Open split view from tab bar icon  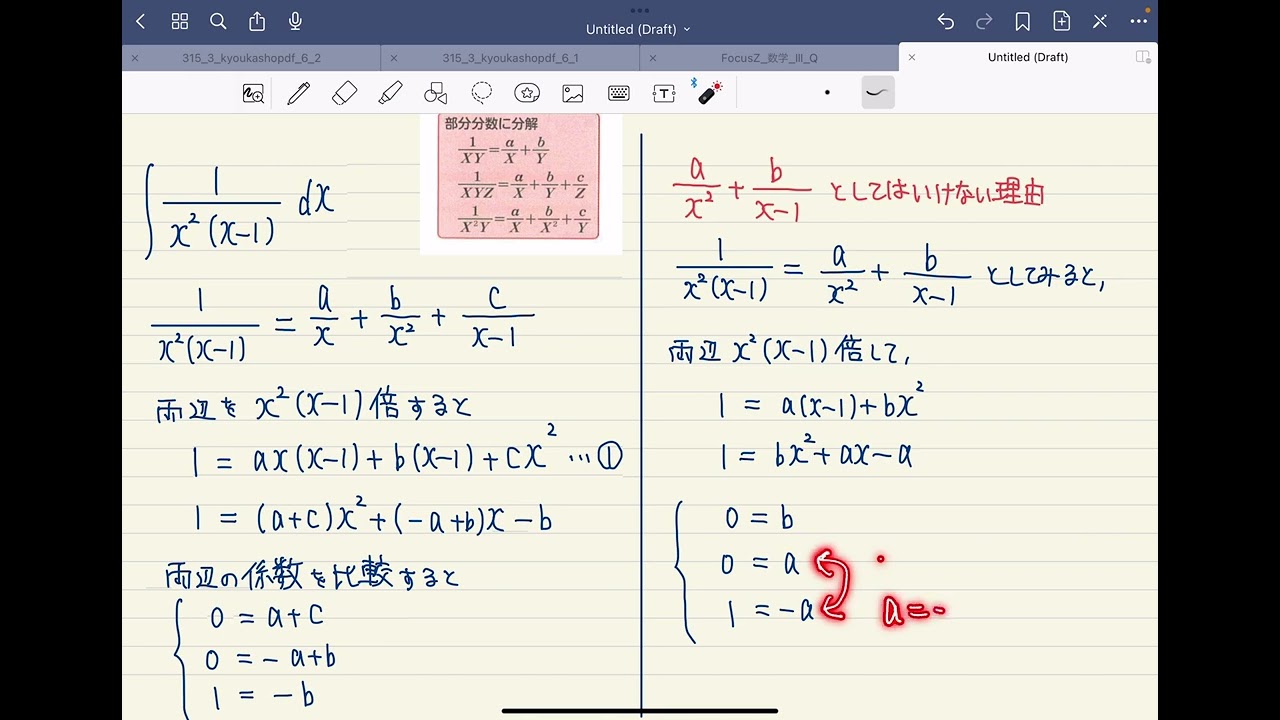tap(1143, 57)
